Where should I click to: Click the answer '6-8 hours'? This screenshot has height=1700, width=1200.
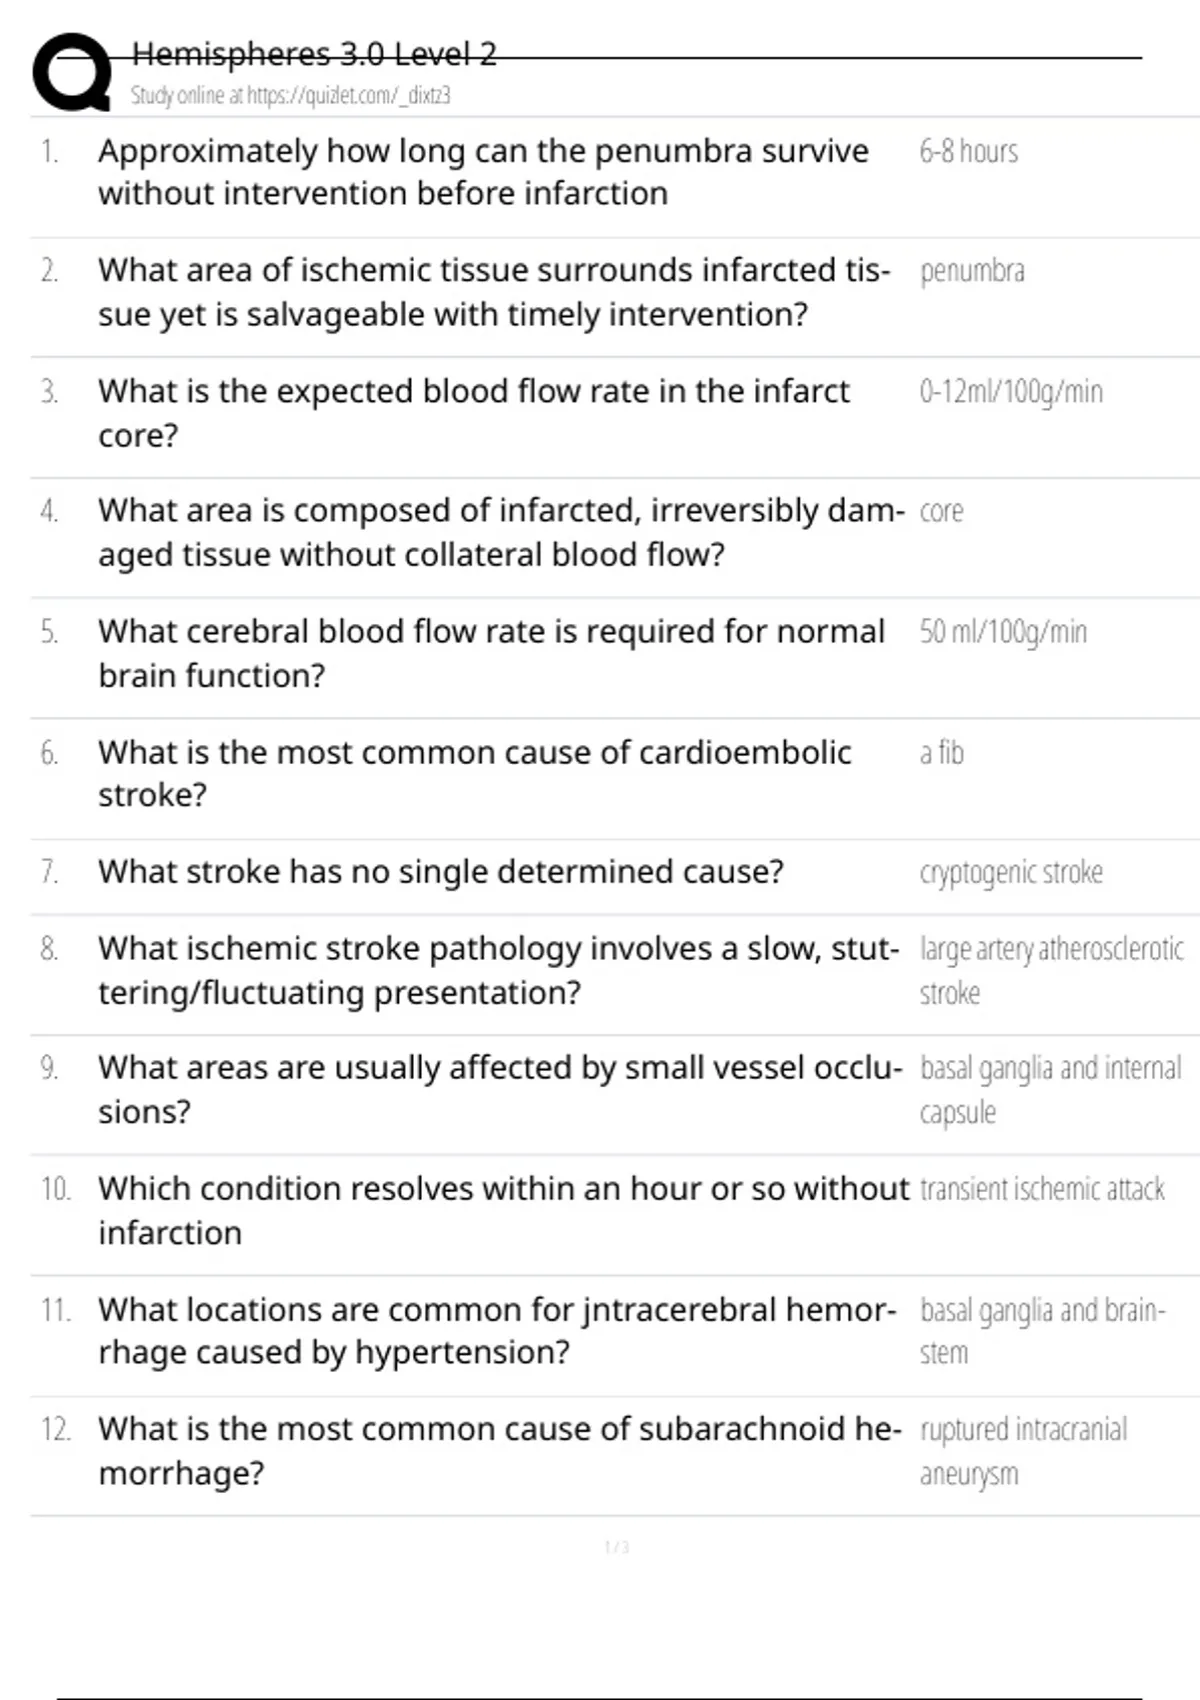pyautogui.click(x=968, y=152)
